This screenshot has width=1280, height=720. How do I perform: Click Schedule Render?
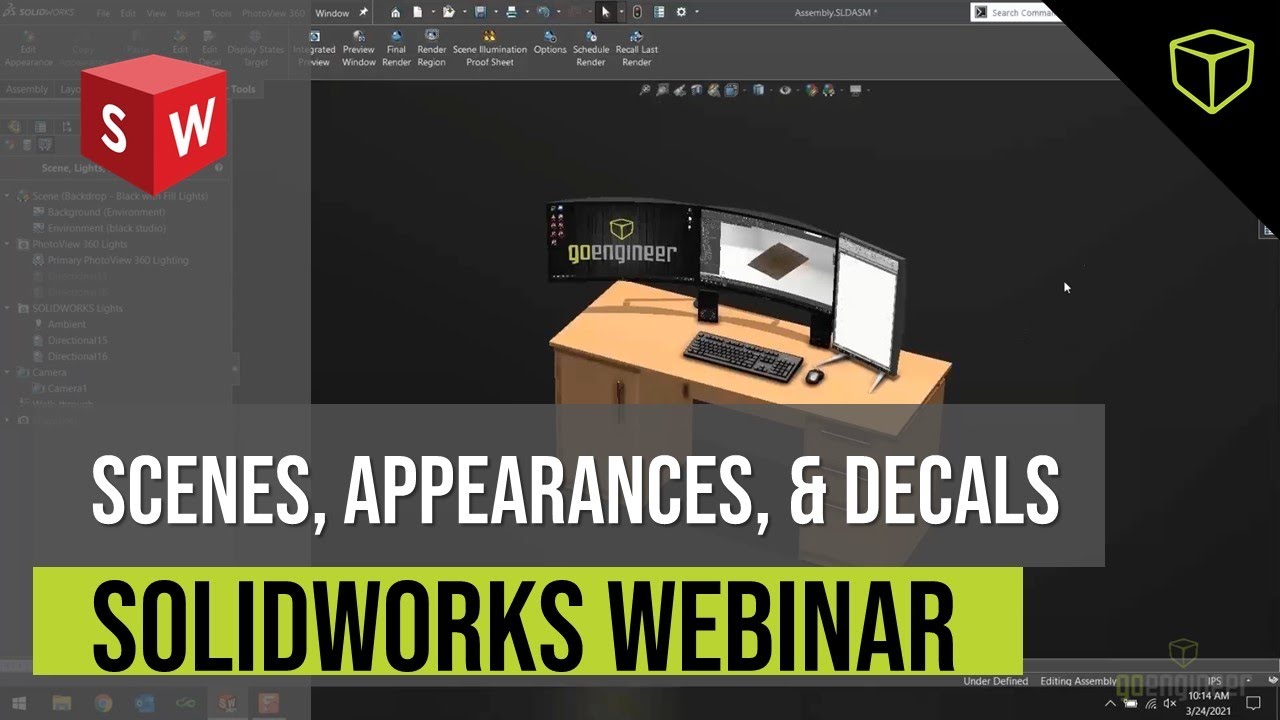point(591,49)
